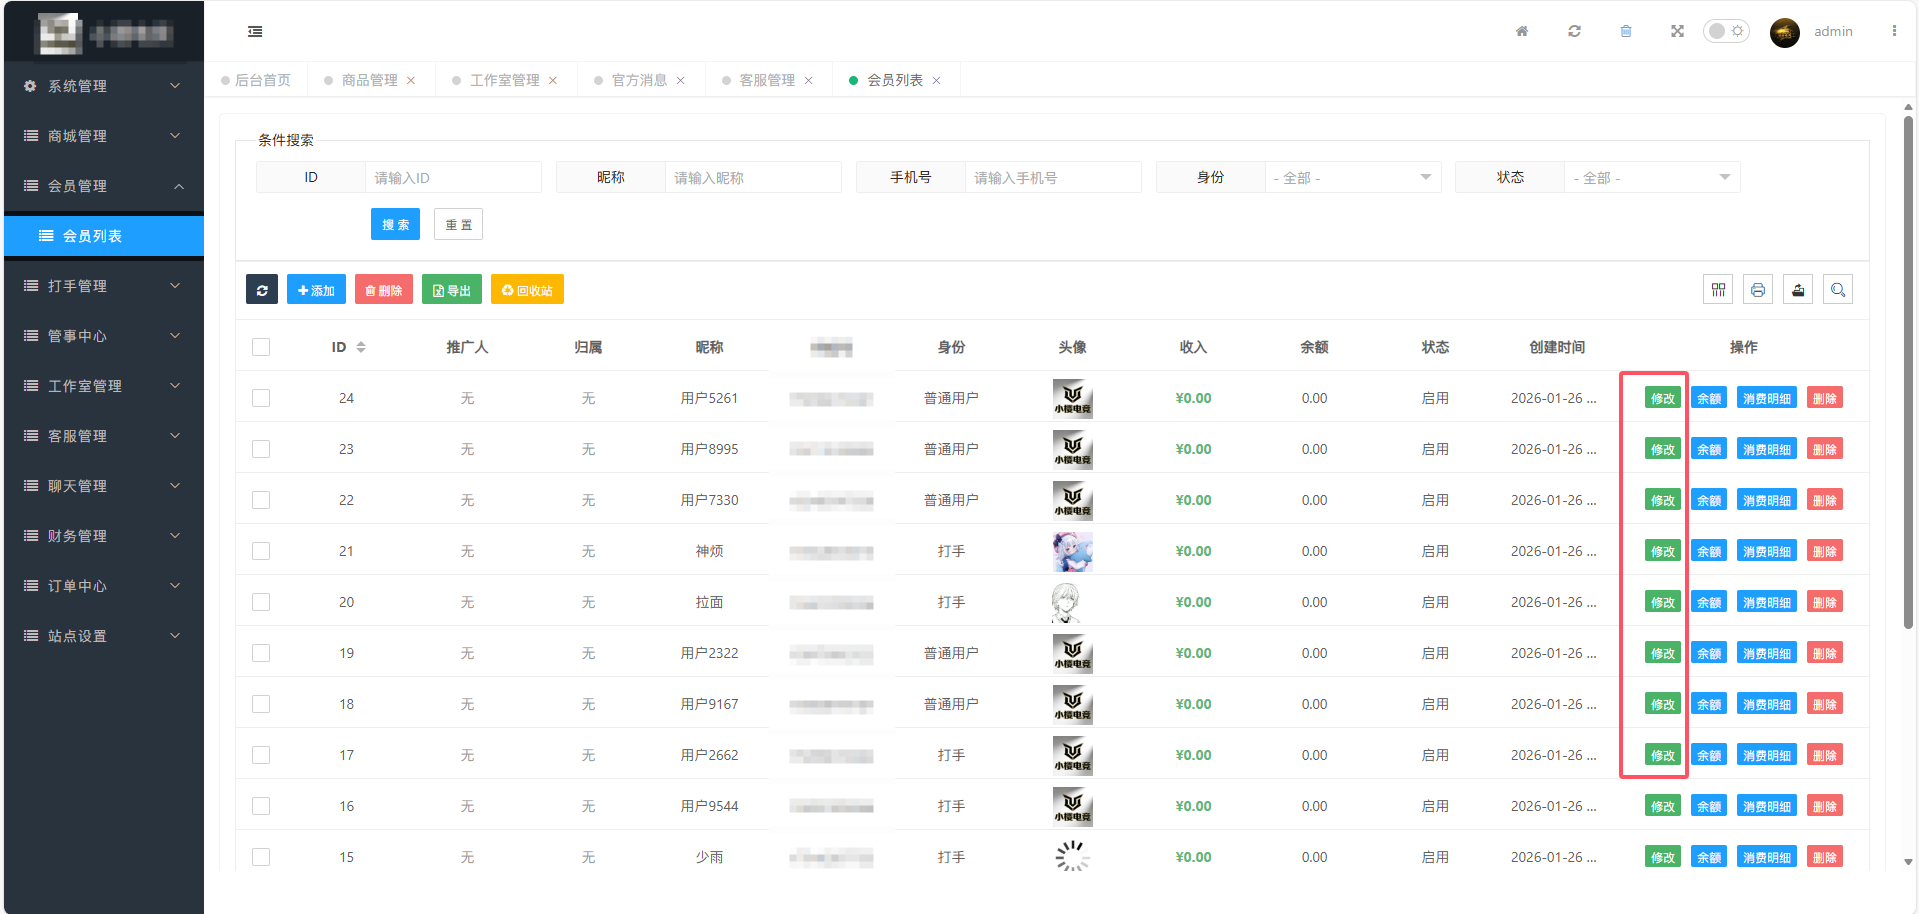The height and width of the screenshot is (914, 1919).
Task: Click the 添加 button
Action: [x=316, y=290]
